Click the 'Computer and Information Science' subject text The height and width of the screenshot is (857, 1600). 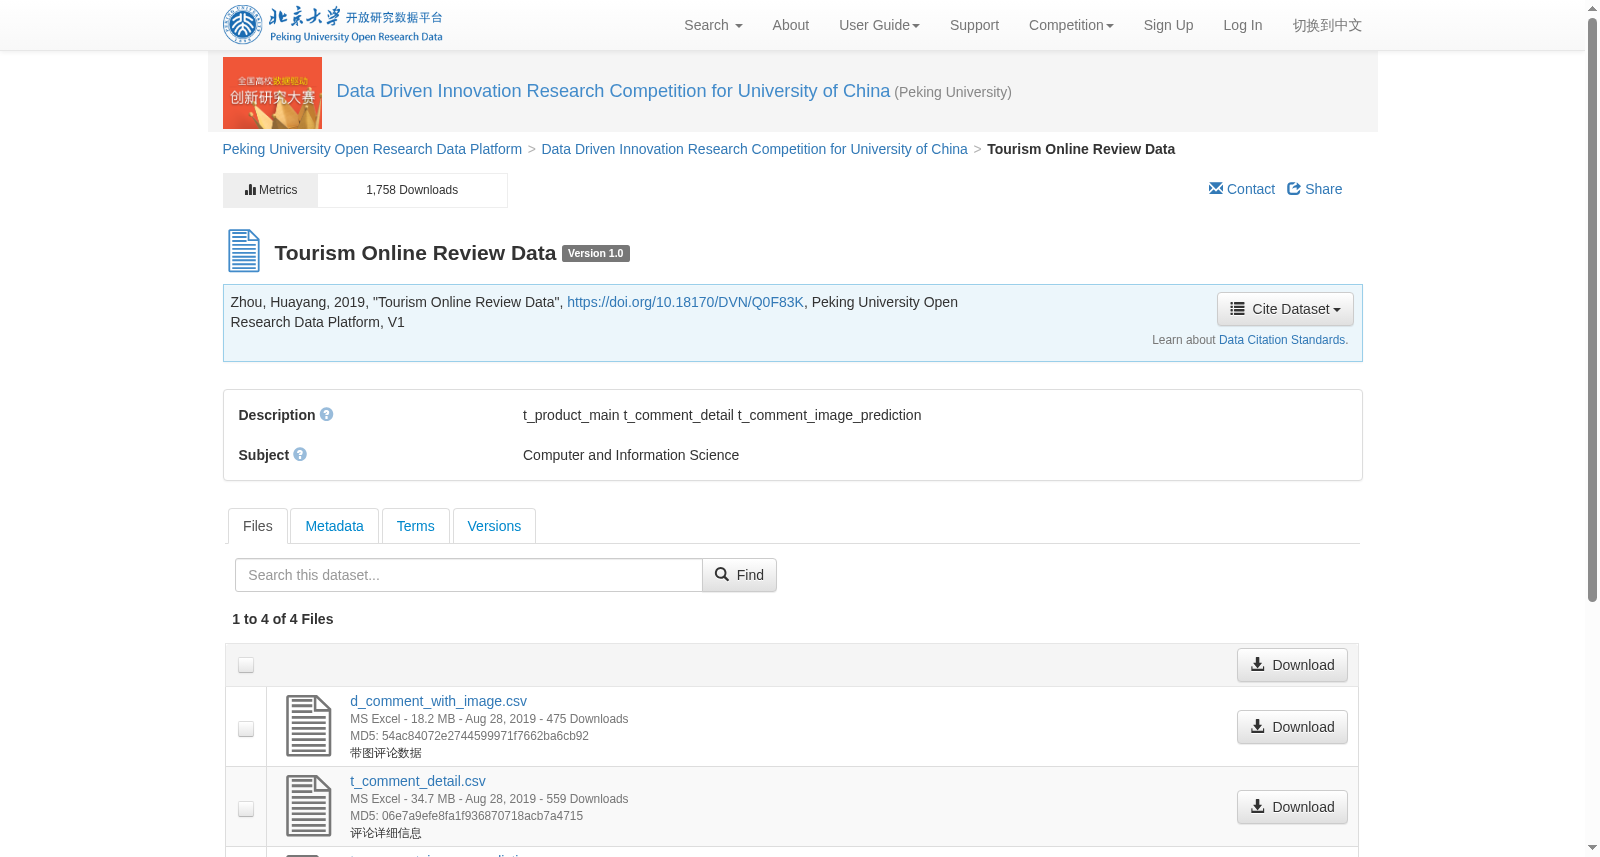point(631,455)
